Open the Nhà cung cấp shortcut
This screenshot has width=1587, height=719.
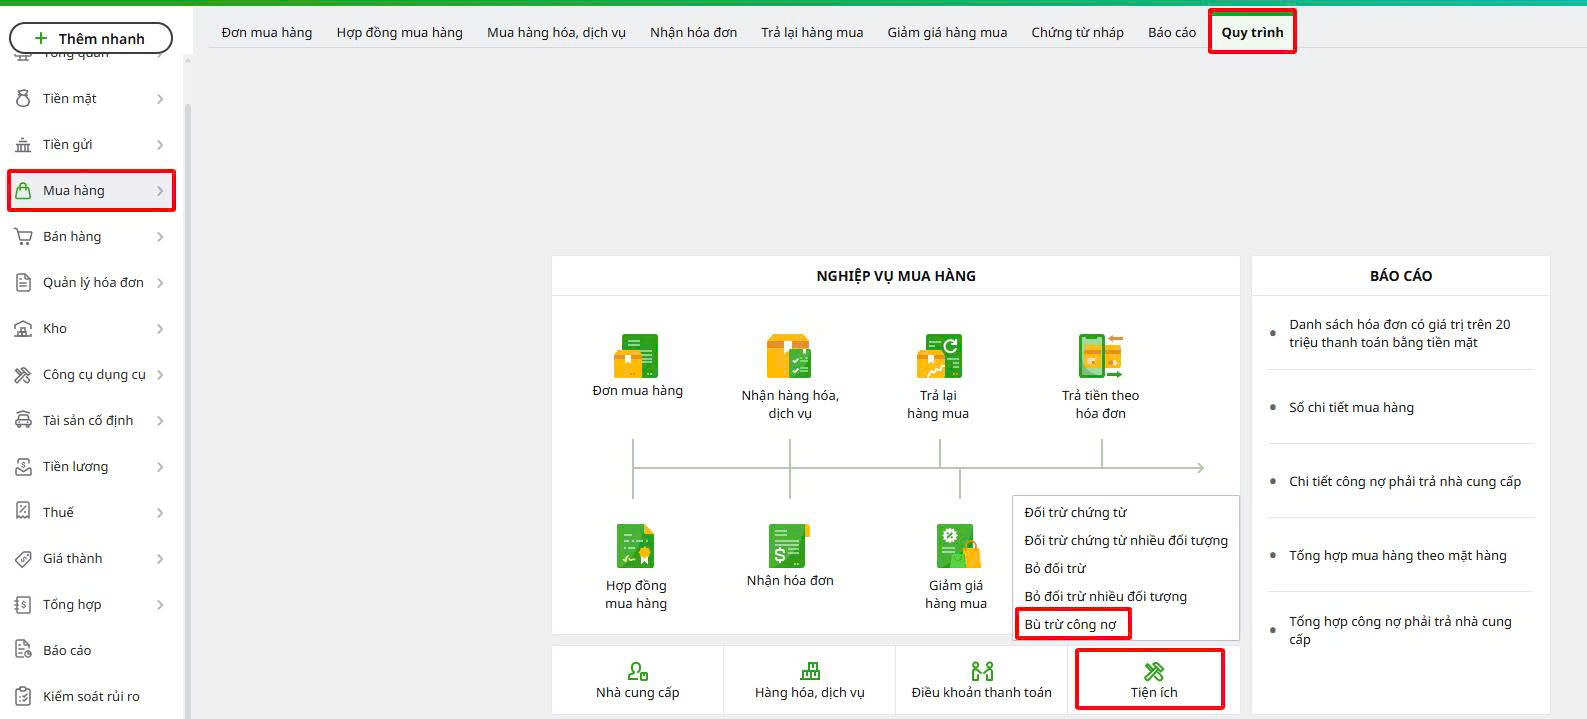[x=637, y=681]
